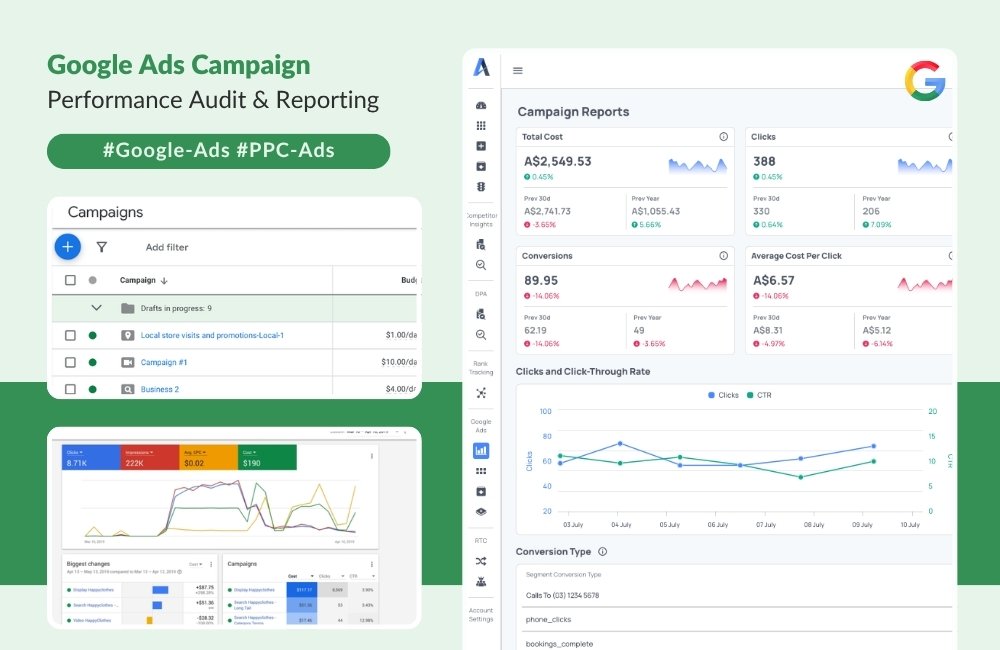The height and width of the screenshot is (650, 1000).
Task: Open the dashboard gauge icon in sidebar
Action: point(481,105)
